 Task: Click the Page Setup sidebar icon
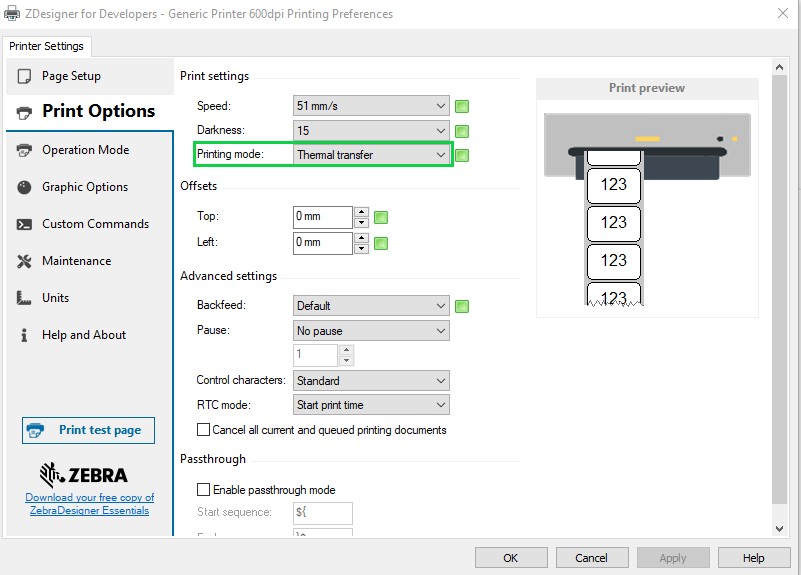[24, 76]
